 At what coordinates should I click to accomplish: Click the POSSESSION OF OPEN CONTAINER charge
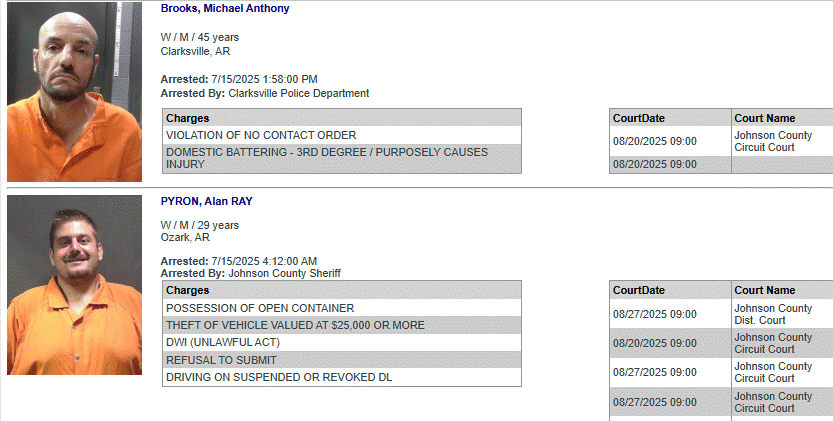click(260, 308)
